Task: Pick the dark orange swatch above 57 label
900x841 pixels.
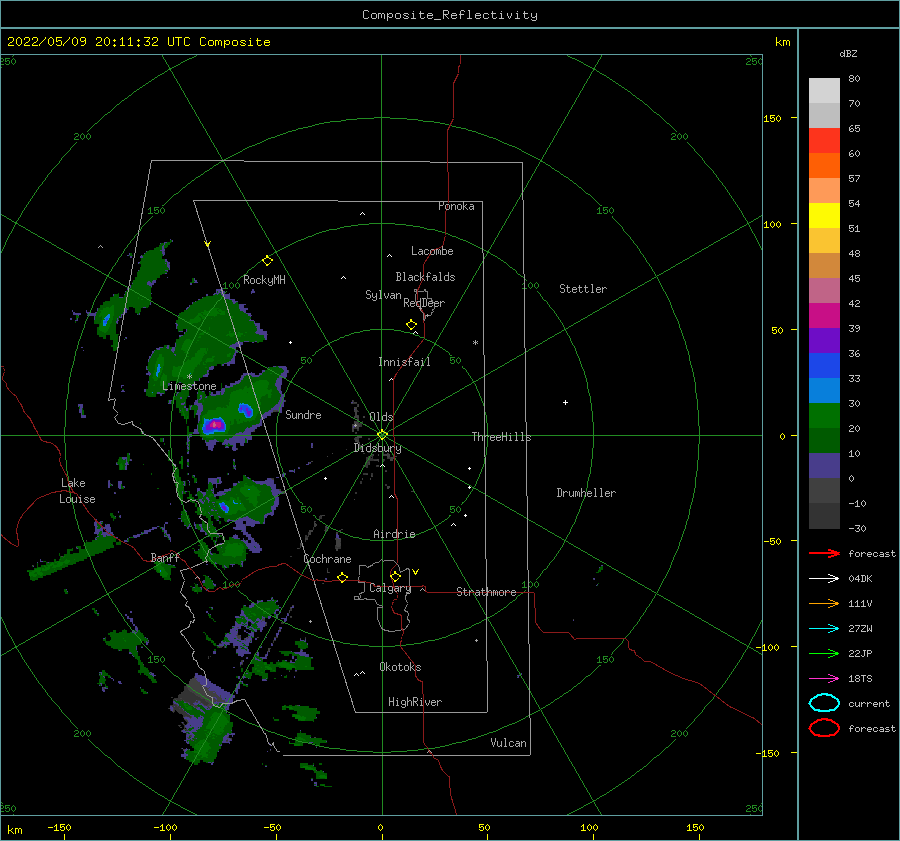Action: (824, 165)
